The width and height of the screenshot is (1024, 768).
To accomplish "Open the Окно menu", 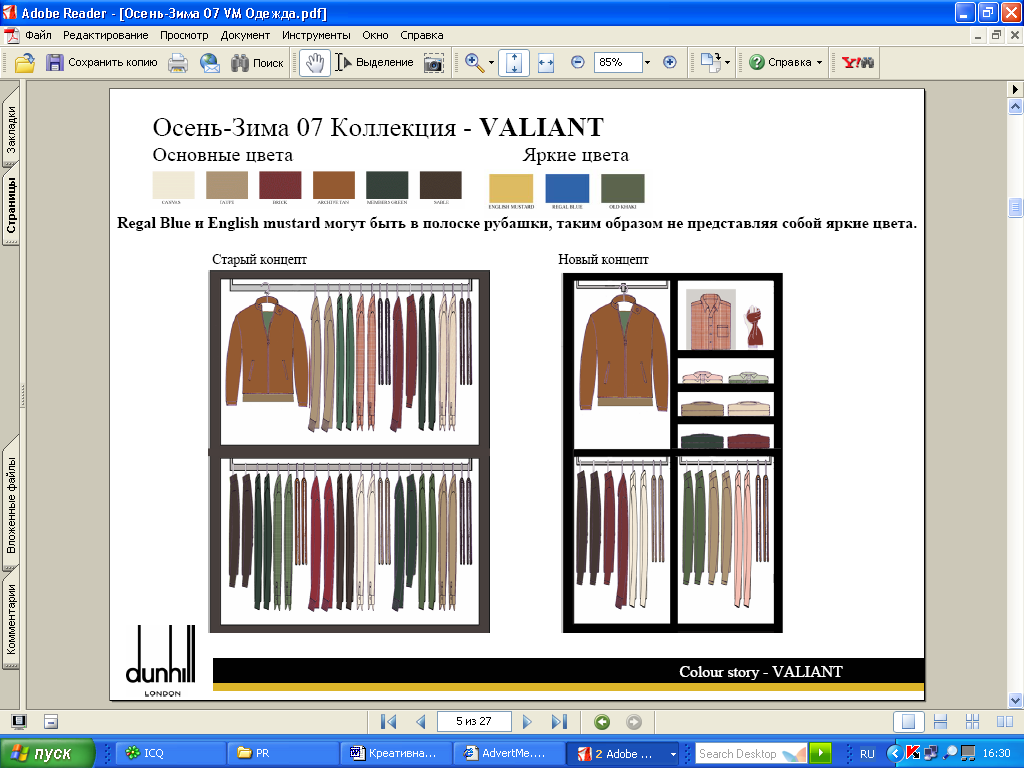I will pos(376,35).
